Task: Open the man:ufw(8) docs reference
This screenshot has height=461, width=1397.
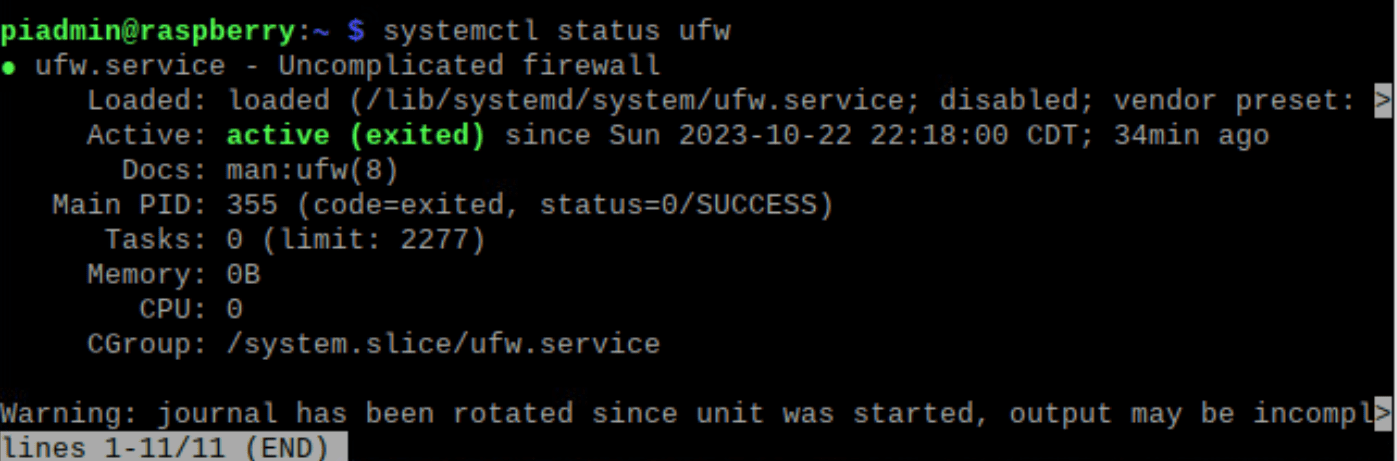Action: [312, 170]
